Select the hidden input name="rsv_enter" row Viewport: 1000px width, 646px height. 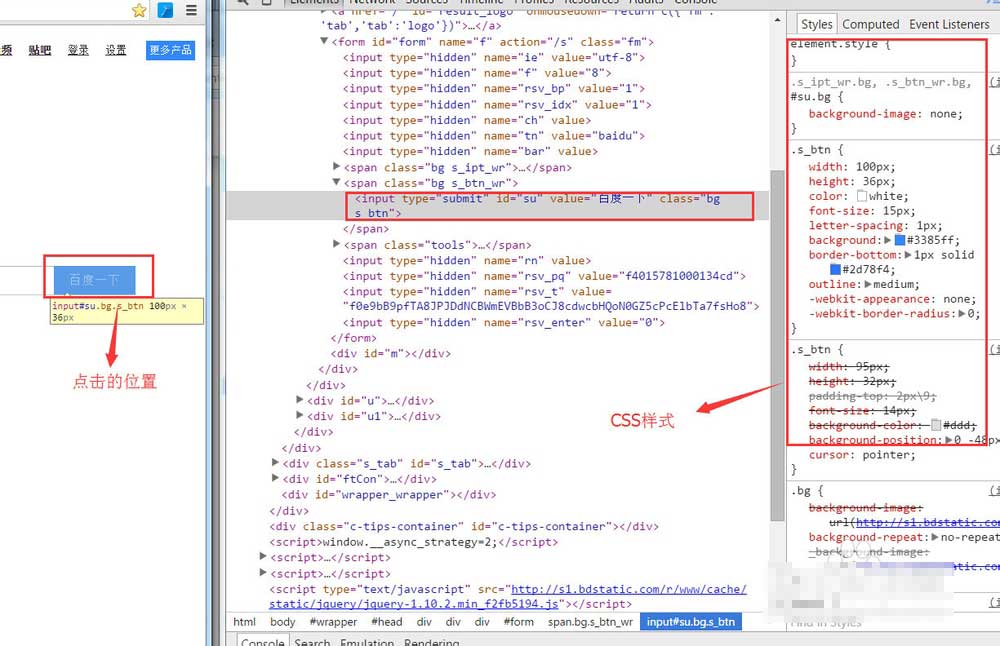click(x=504, y=323)
